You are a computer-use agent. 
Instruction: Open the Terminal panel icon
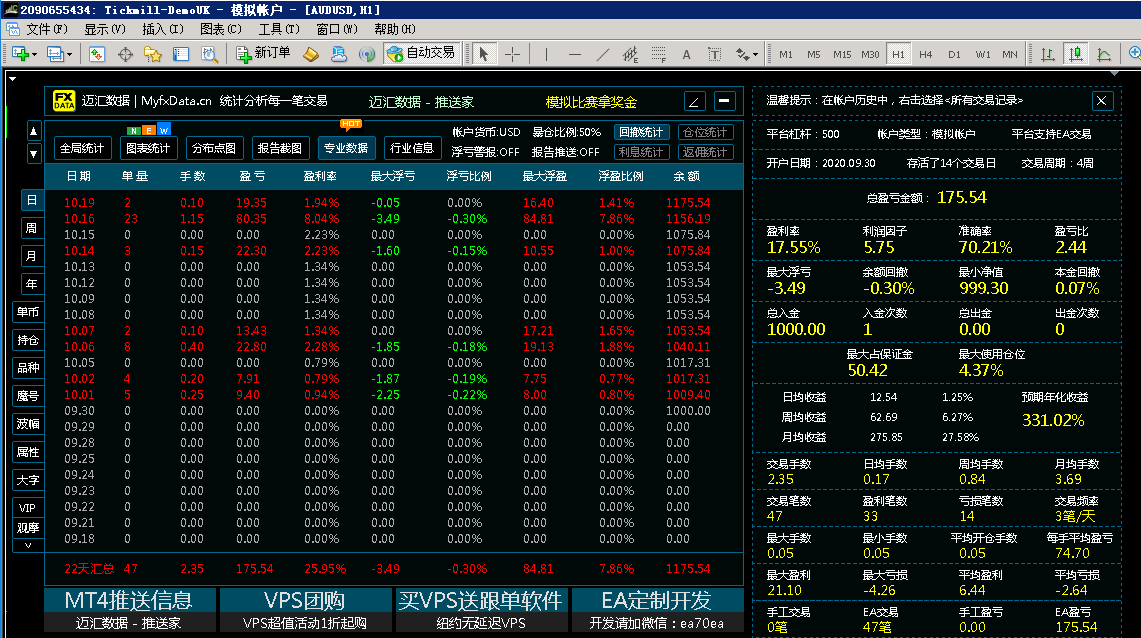pos(181,54)
